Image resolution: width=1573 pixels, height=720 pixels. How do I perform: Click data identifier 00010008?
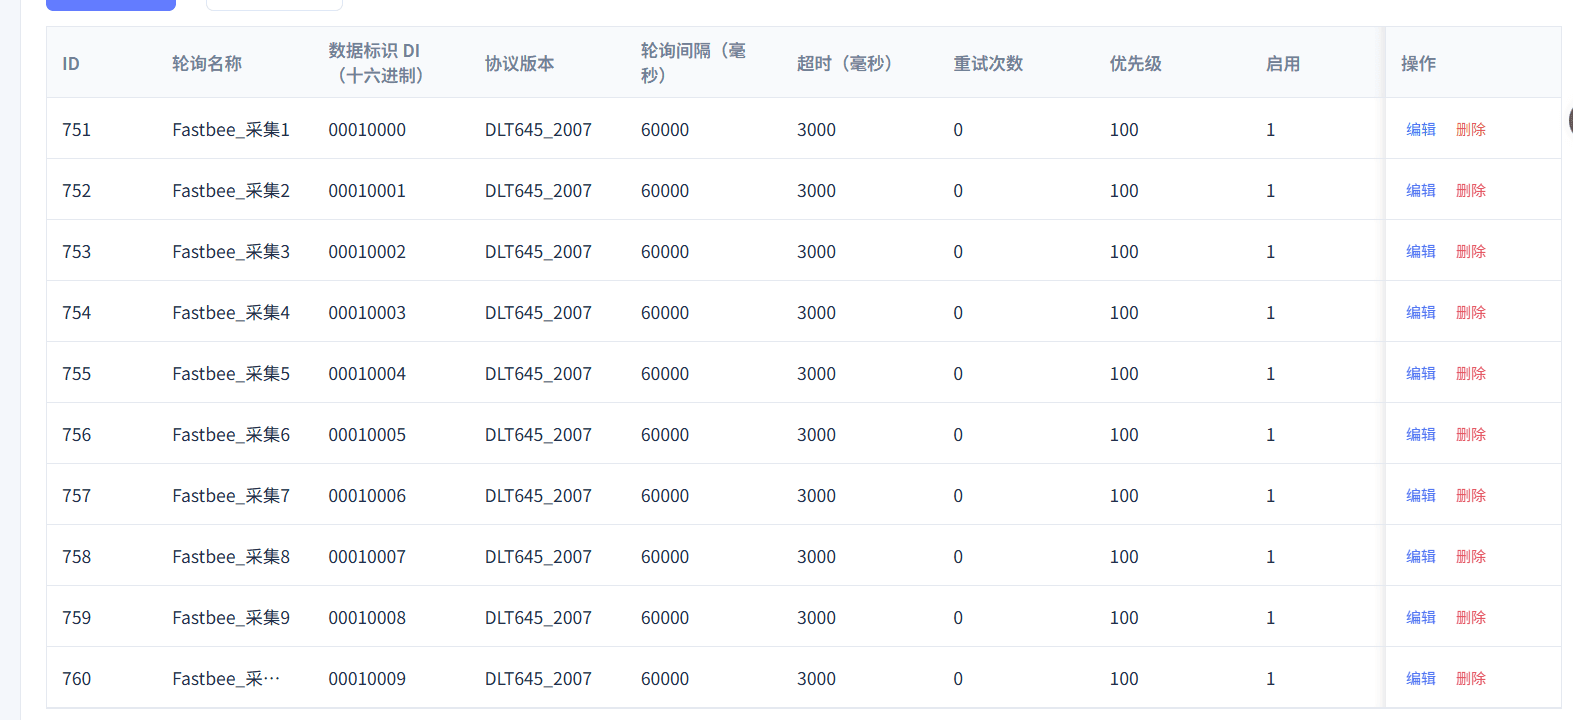tap(367, 617)
